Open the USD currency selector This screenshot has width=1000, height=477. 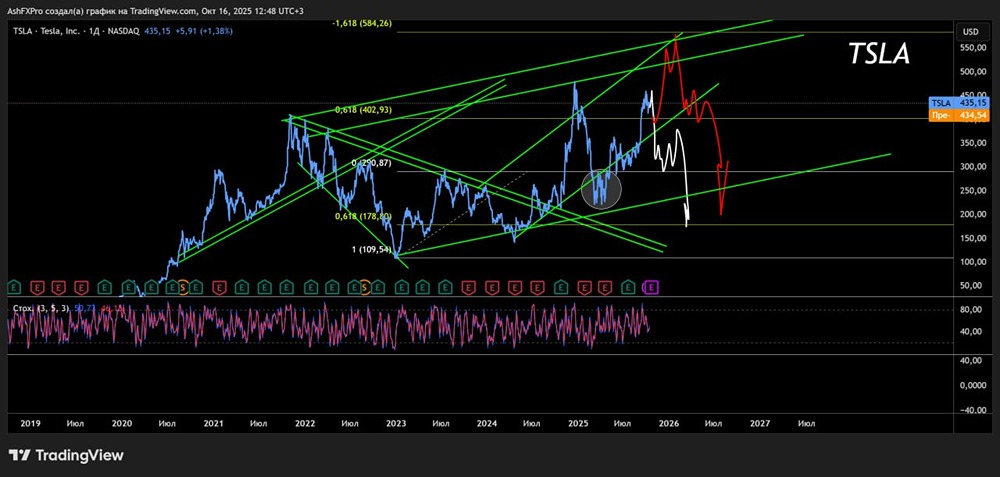click(971, 32)
